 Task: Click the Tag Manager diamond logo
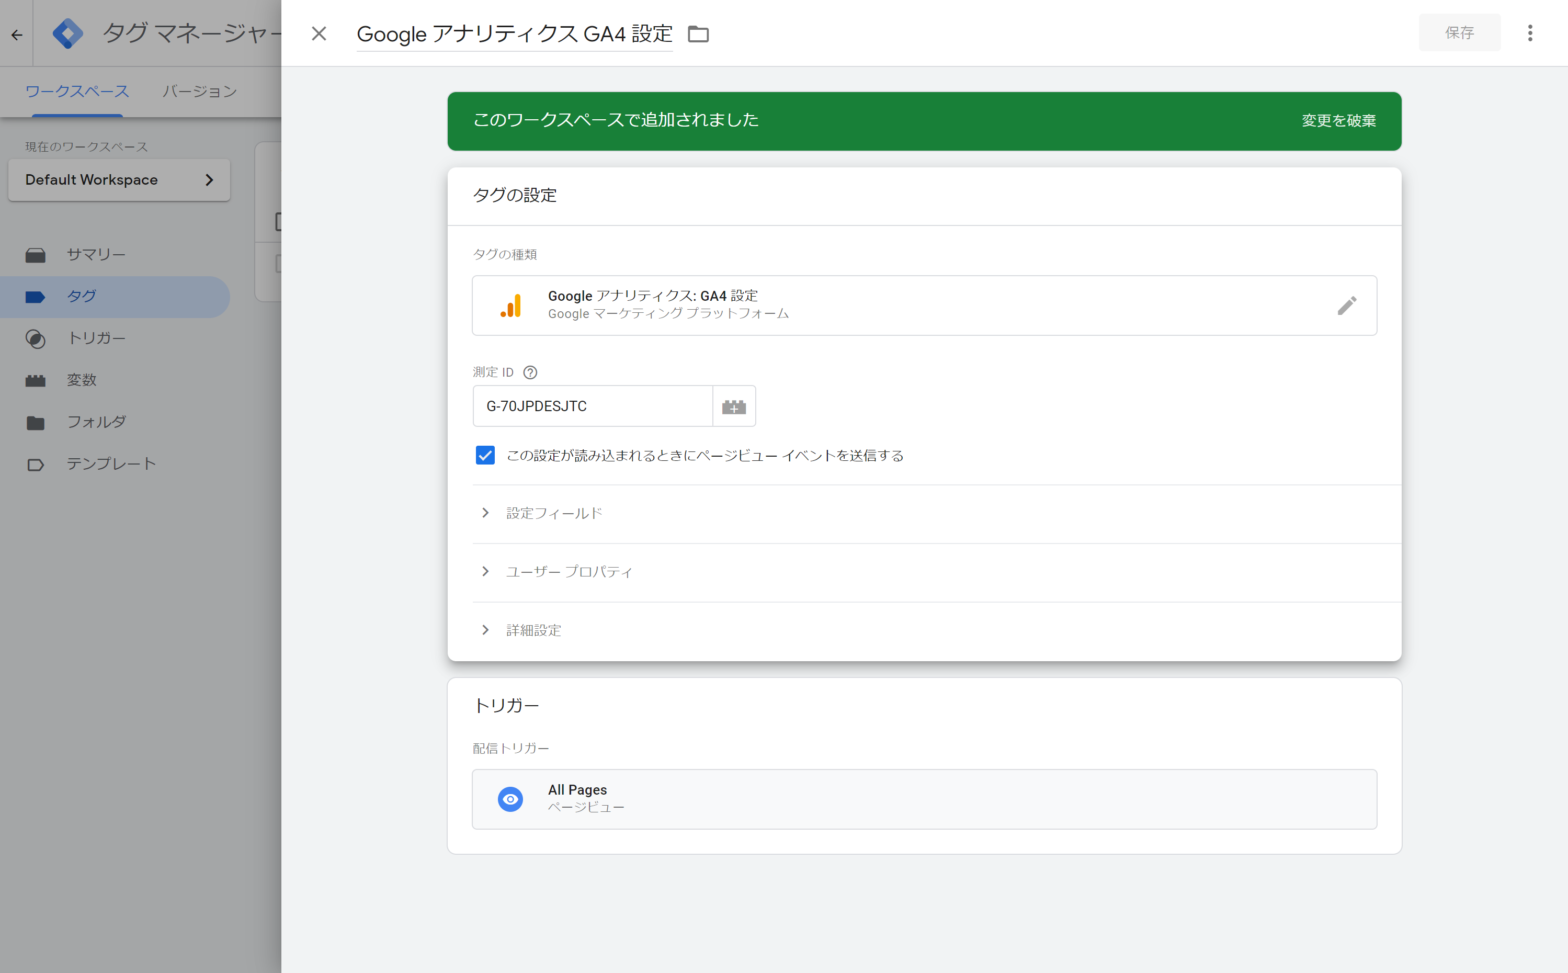(68, 33)
